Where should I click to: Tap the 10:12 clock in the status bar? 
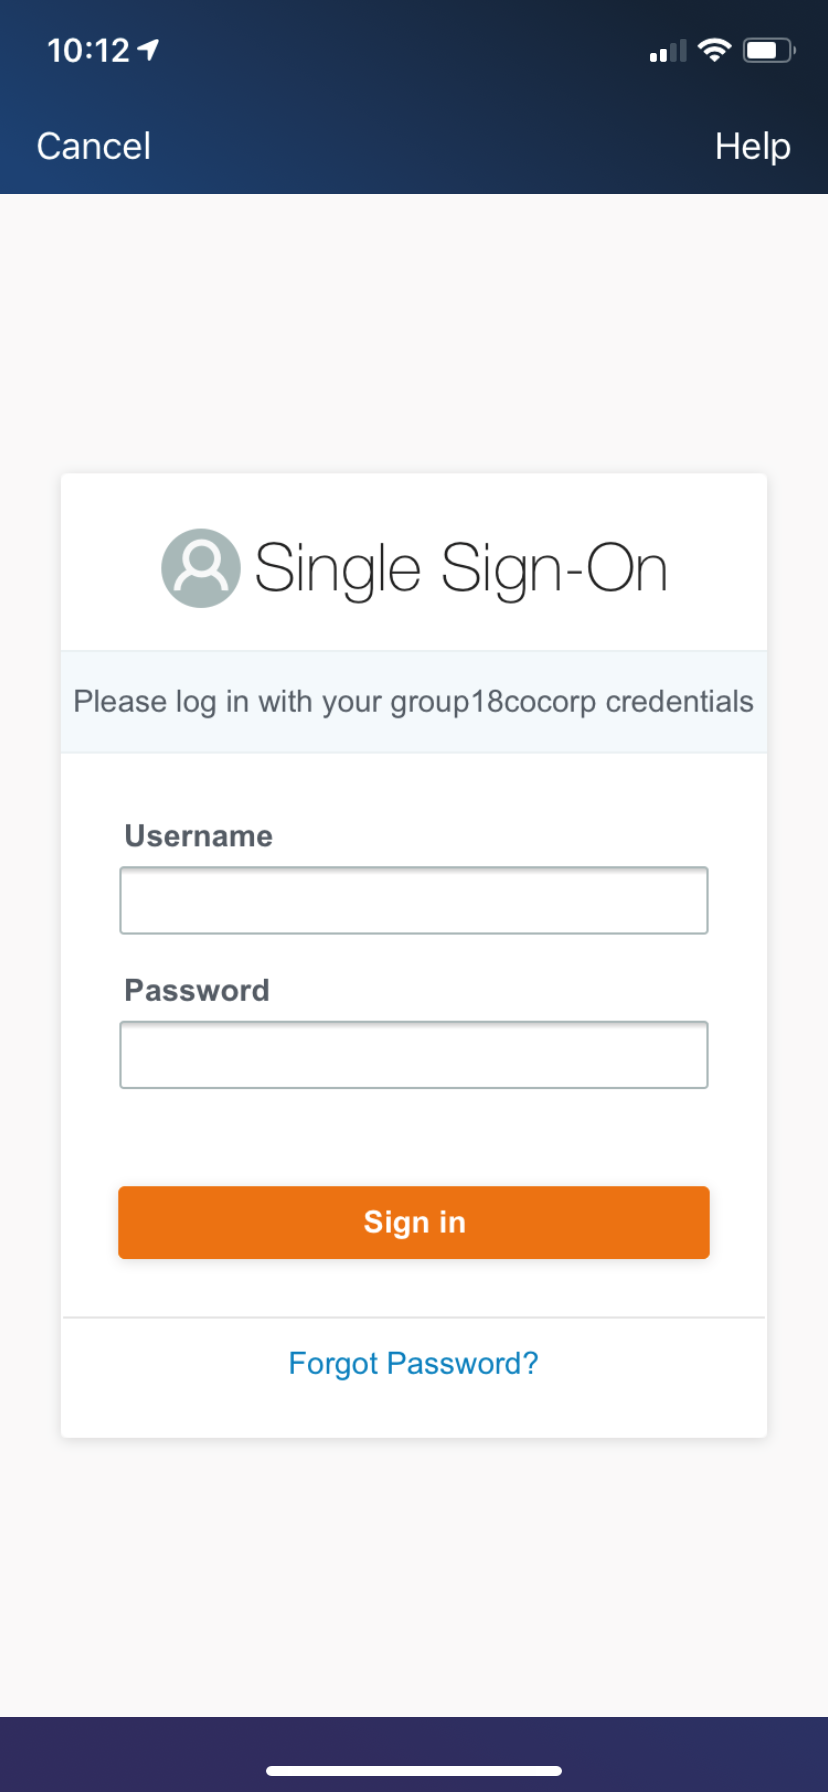coord(88,50)
